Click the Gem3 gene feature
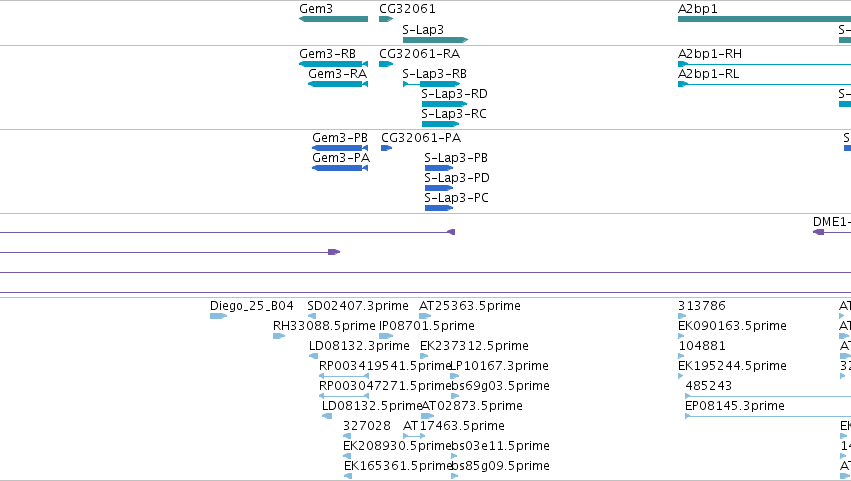 coord(333,19)
